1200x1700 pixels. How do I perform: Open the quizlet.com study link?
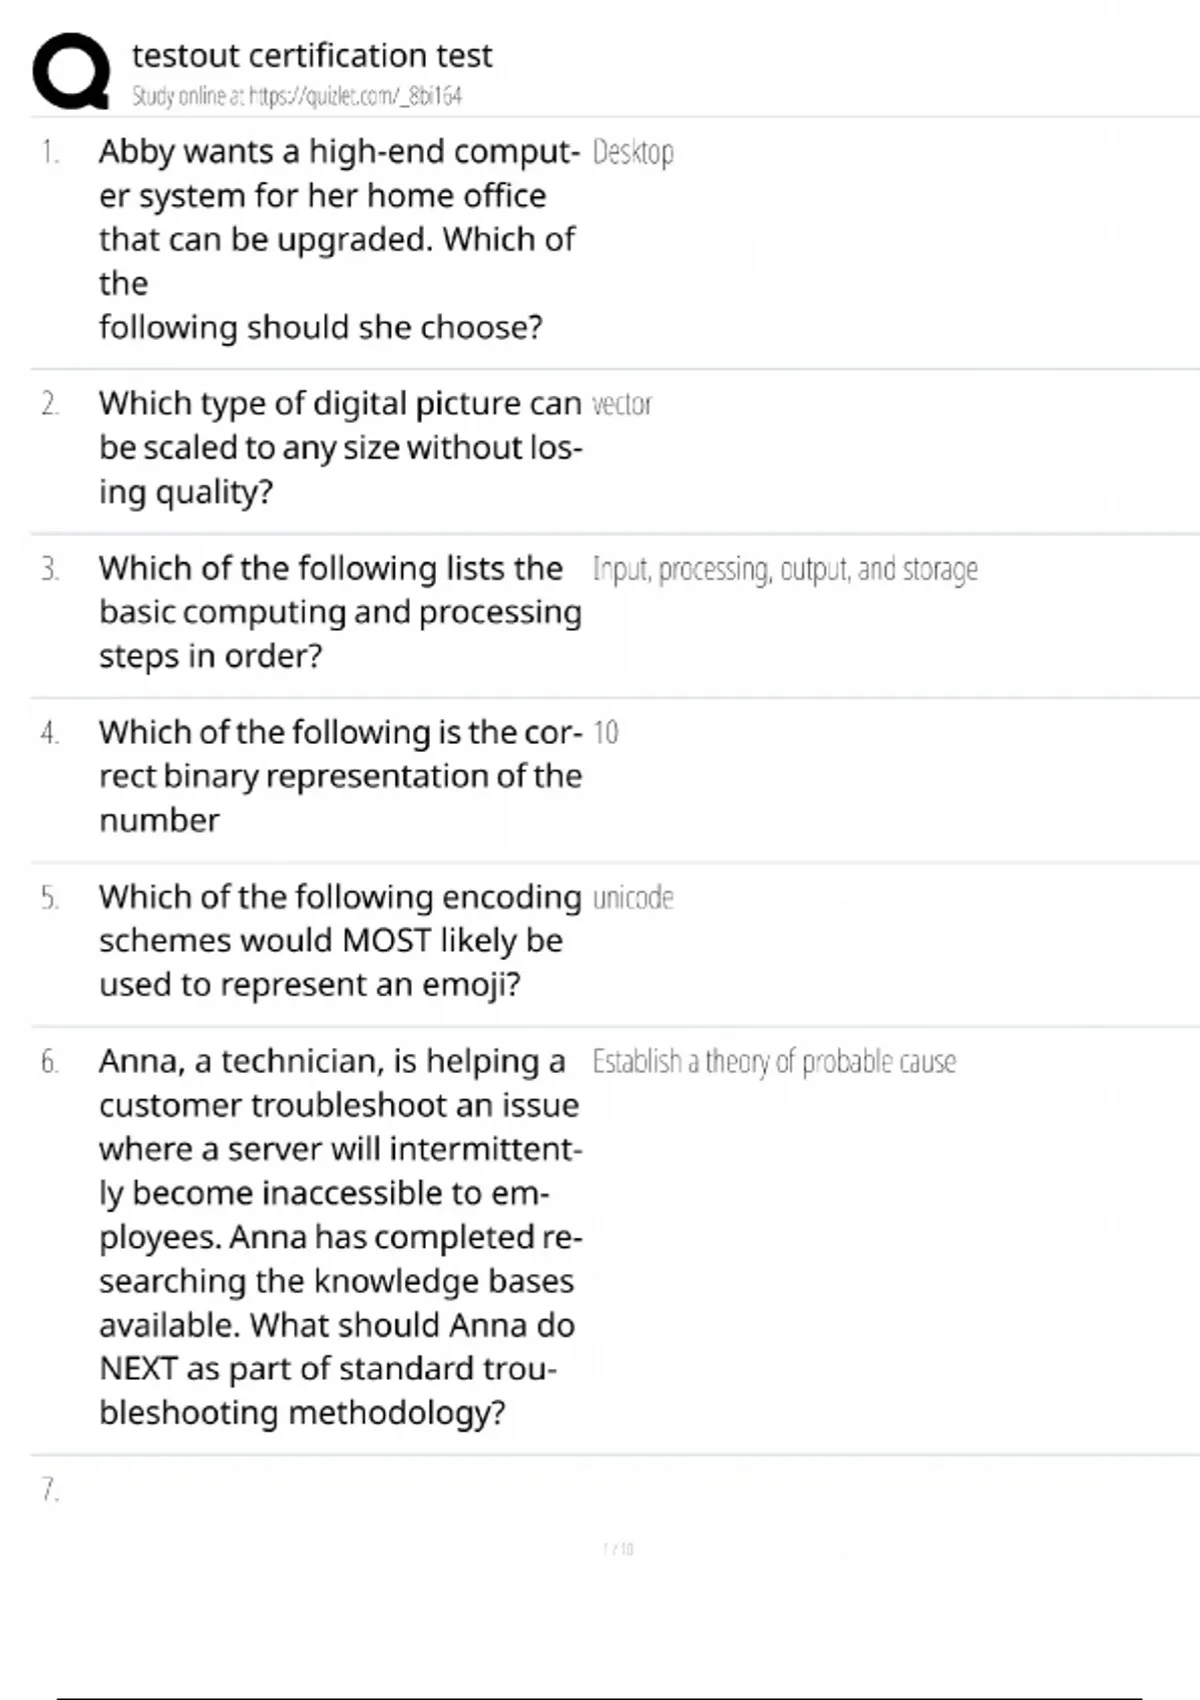coord(296,96)
